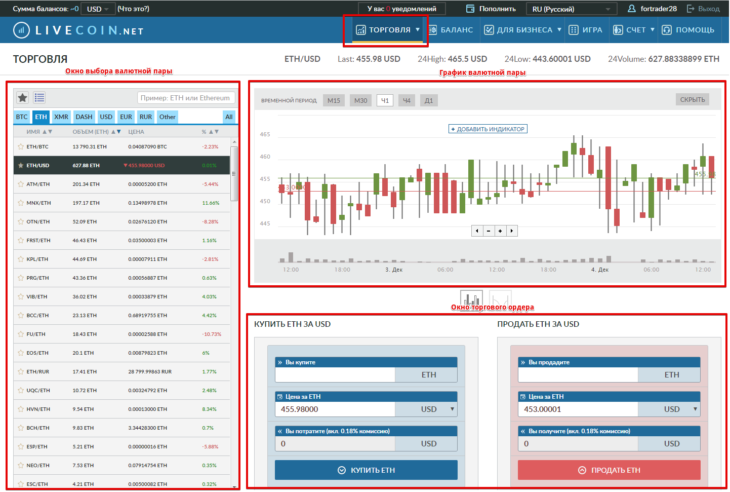Select the RUR market tab
The width and height of the screenshot is (730, 492).
tap(146, 116)
